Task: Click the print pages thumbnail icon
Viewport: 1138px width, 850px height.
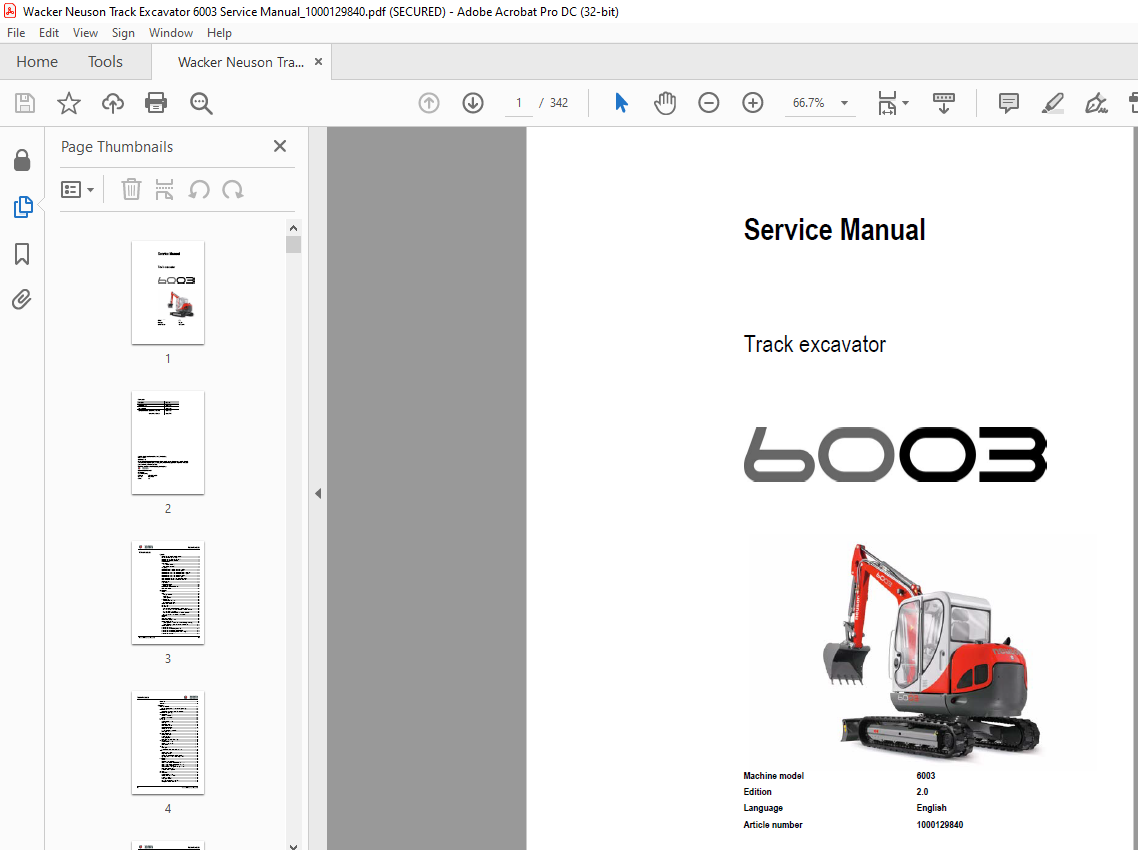Action: pos(165,189)
